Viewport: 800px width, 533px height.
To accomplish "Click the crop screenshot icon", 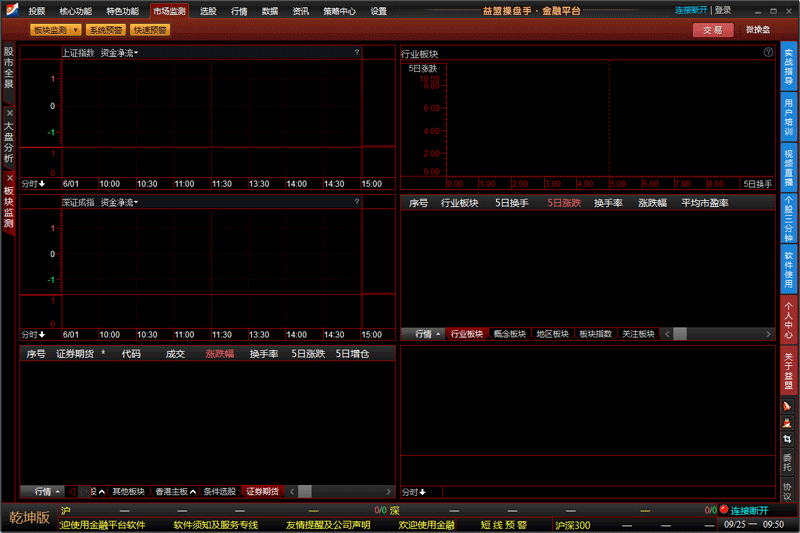I will [787, 439].
